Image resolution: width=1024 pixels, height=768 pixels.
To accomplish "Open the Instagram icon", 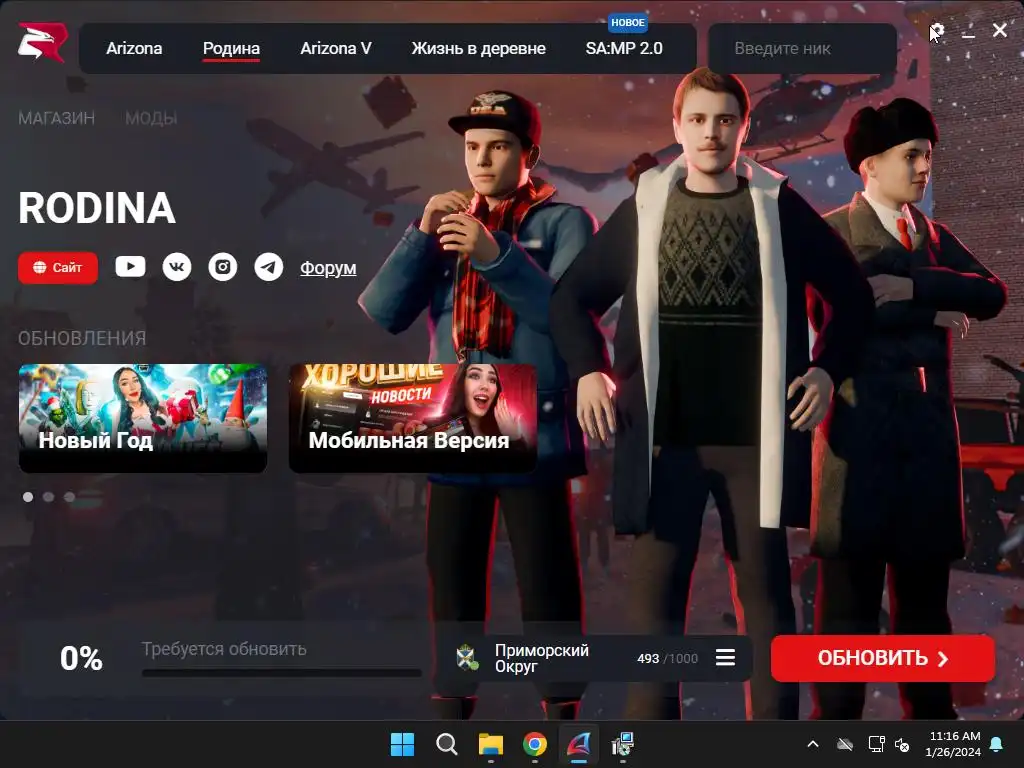I will [x=223, y=266].
